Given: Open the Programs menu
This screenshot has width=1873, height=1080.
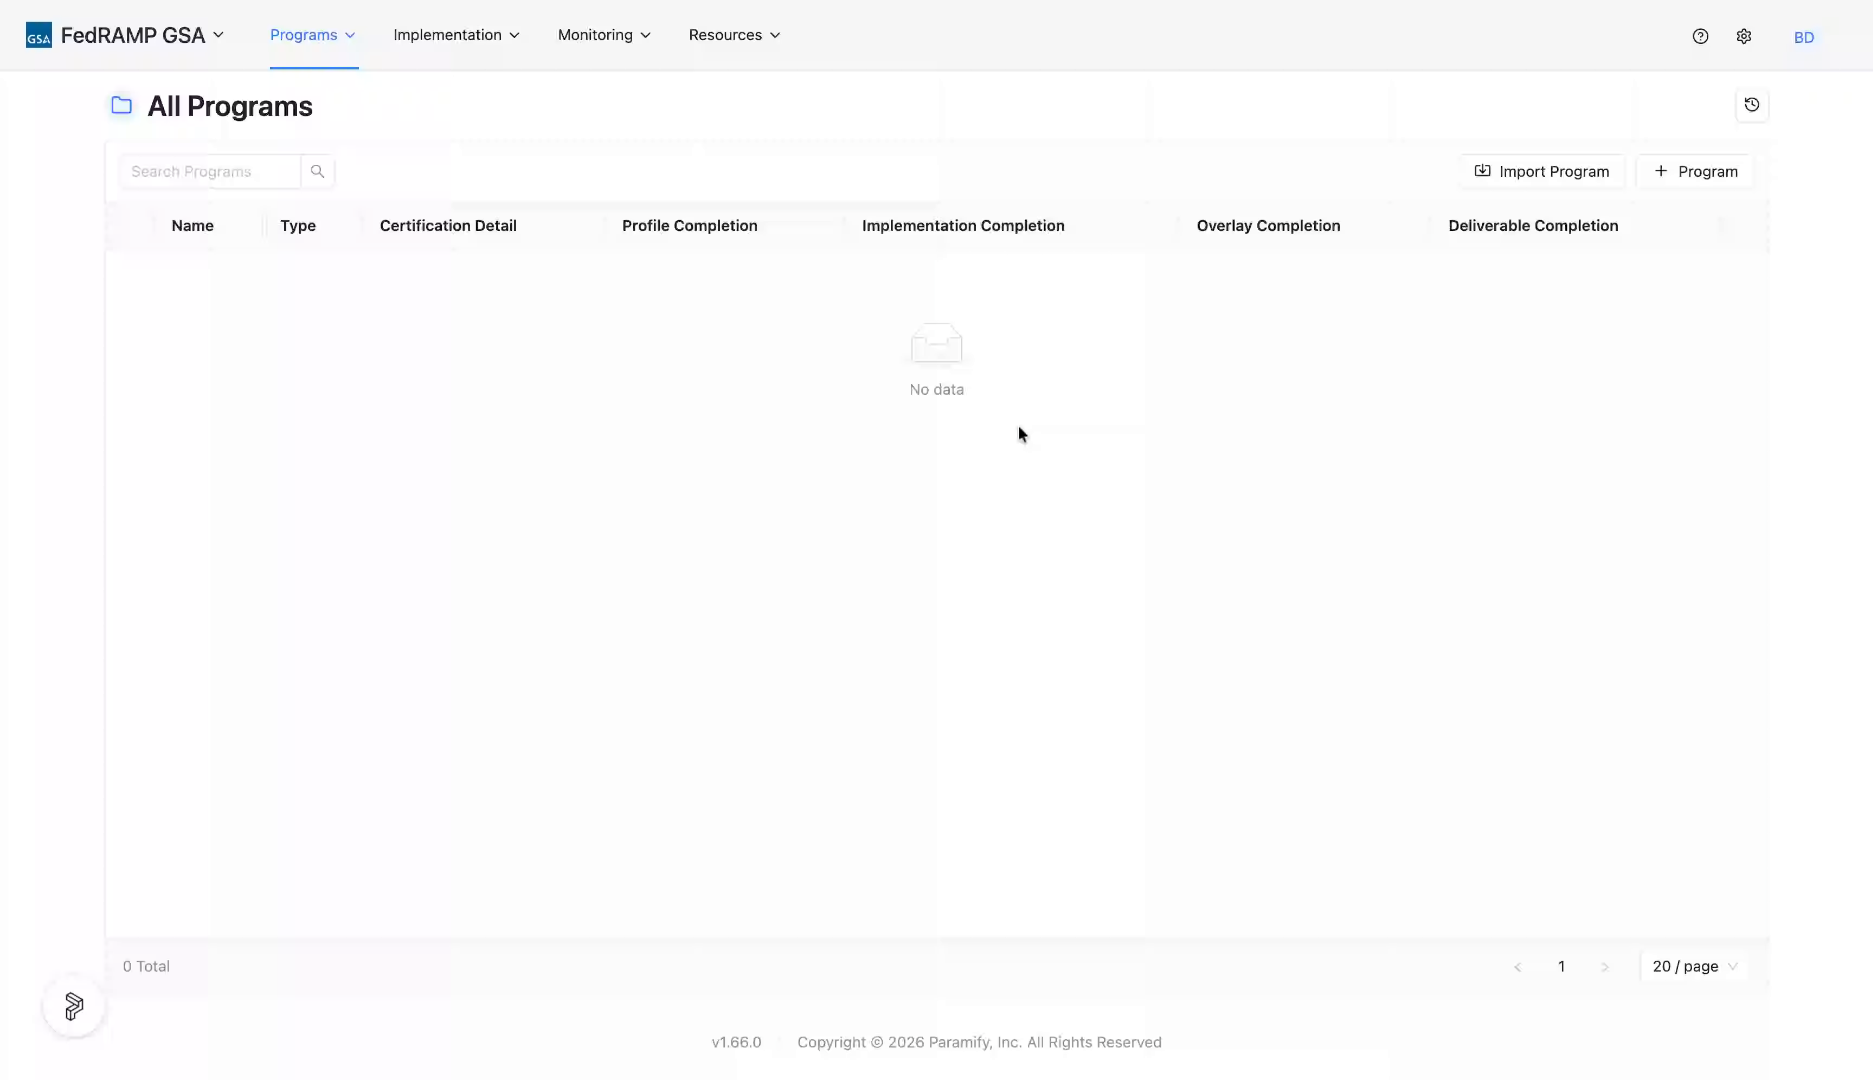Looking at the screenshot, I should [x=313, y=35].
